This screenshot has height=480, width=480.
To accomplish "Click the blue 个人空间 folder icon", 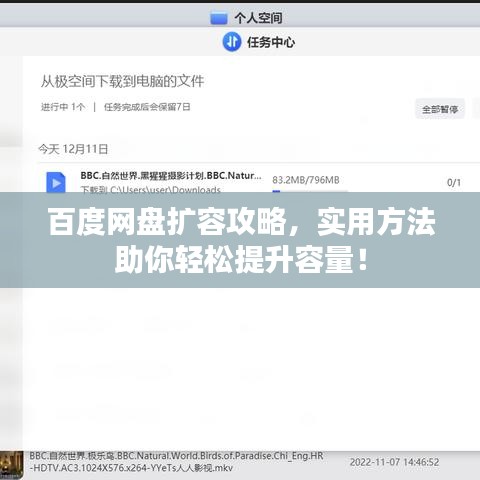I will point(219,18).
